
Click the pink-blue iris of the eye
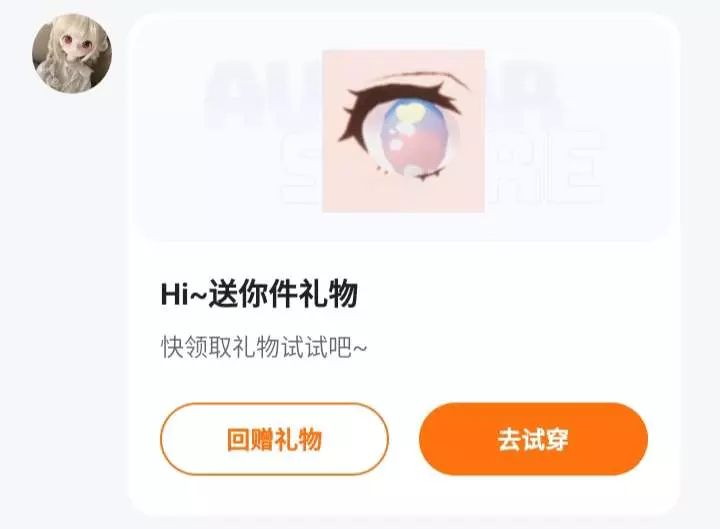tap(413, 138)
